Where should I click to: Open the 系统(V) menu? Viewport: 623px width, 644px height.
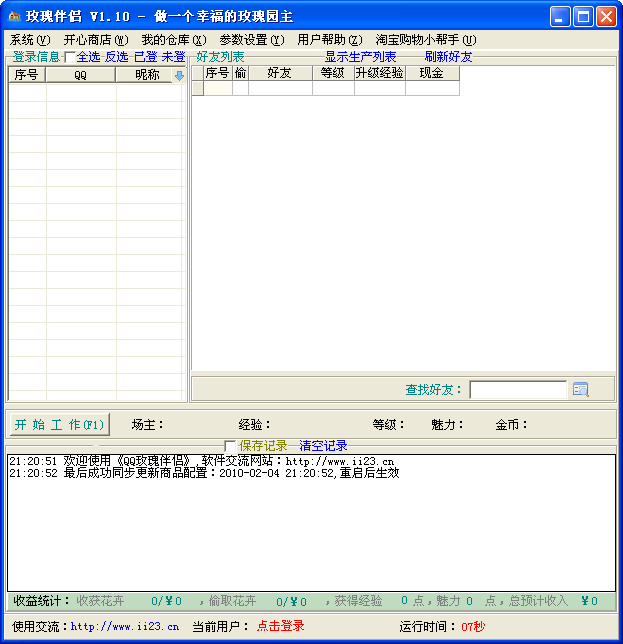30,40
